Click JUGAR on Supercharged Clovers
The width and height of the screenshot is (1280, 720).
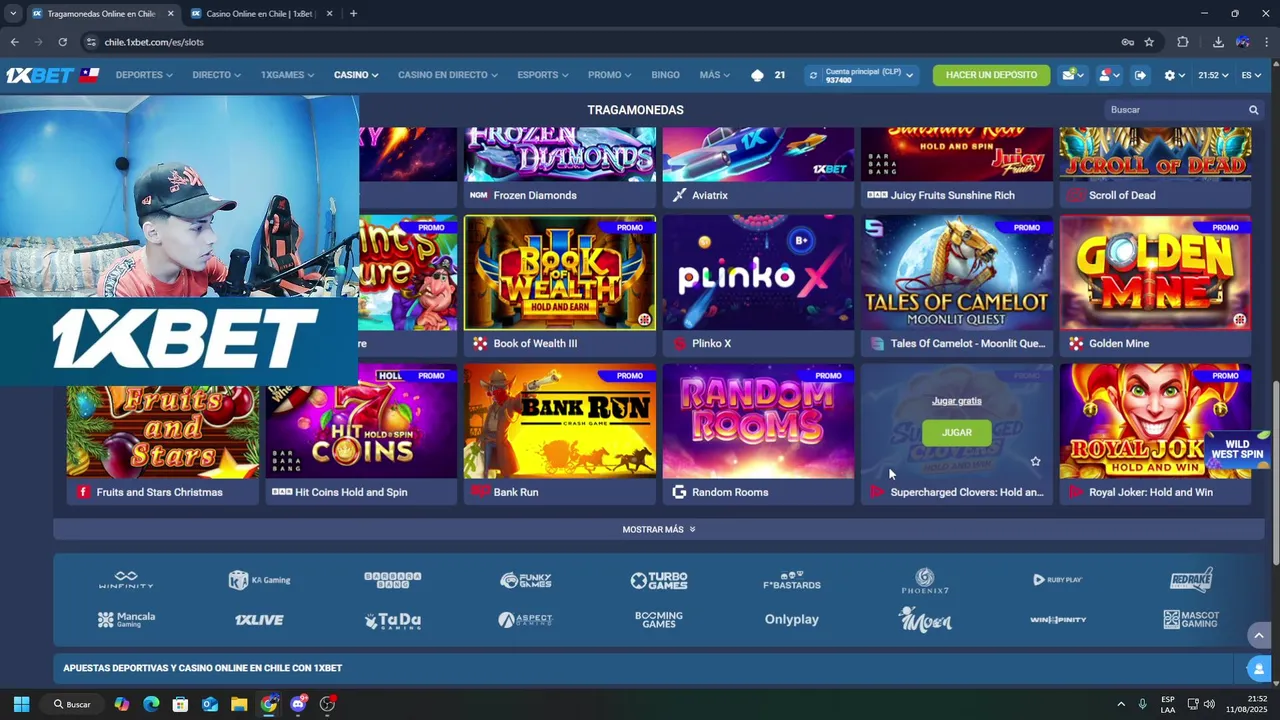tap(957, 433)
